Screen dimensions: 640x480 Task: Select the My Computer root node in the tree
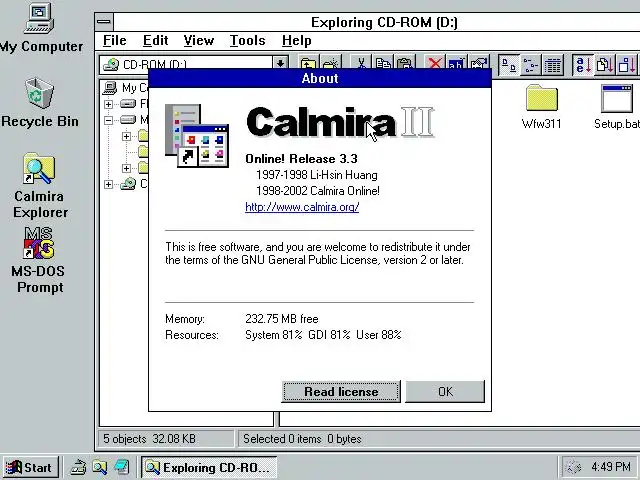(122, 88)
